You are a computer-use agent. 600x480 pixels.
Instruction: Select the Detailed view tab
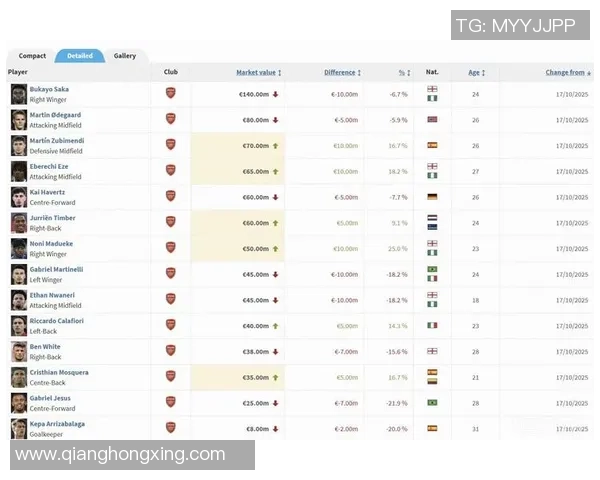tap(80, 56)
